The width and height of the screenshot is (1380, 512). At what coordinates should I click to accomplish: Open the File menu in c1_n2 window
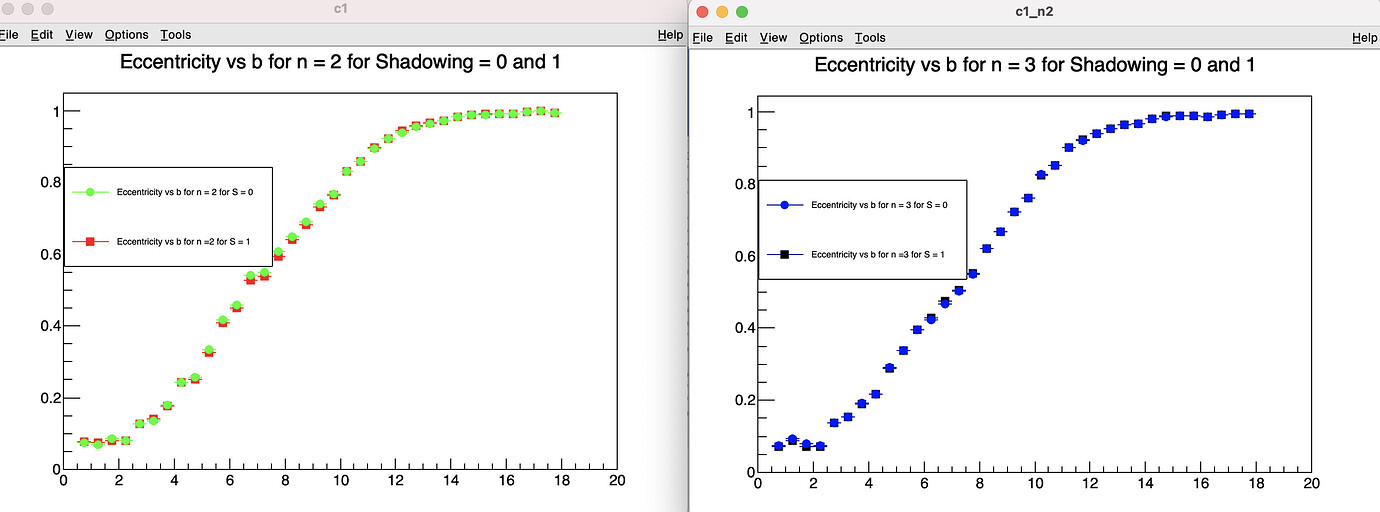703,38
